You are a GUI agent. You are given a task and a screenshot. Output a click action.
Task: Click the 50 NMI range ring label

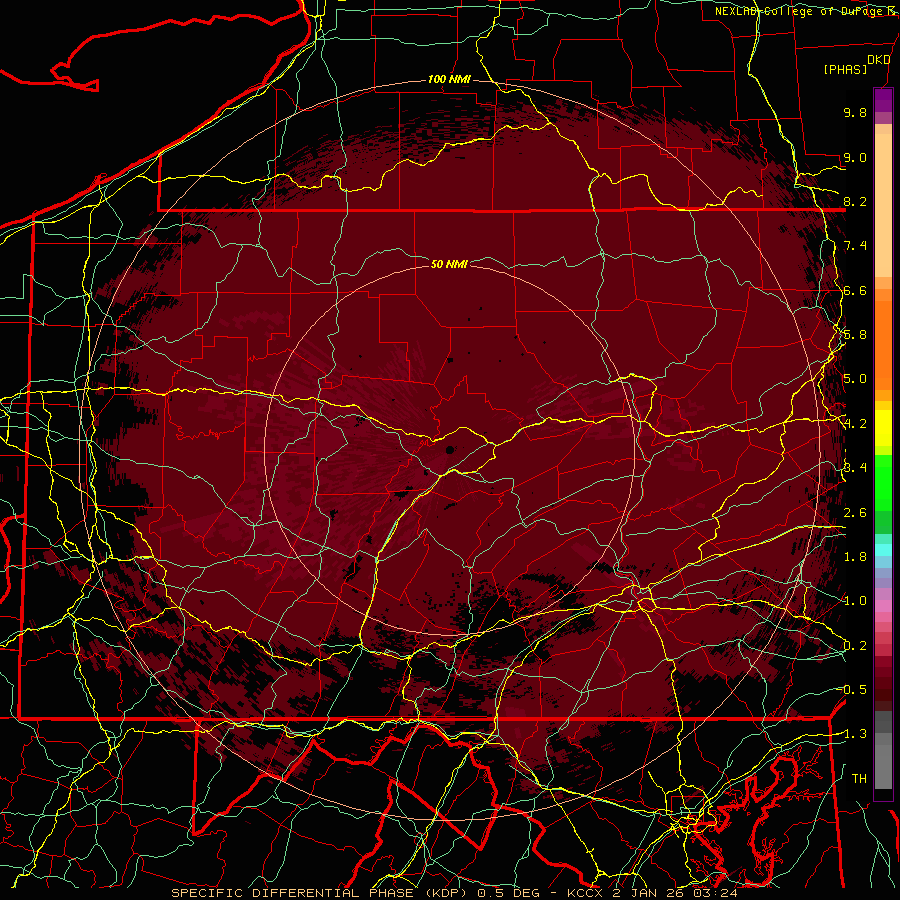[x=449, y=264]
